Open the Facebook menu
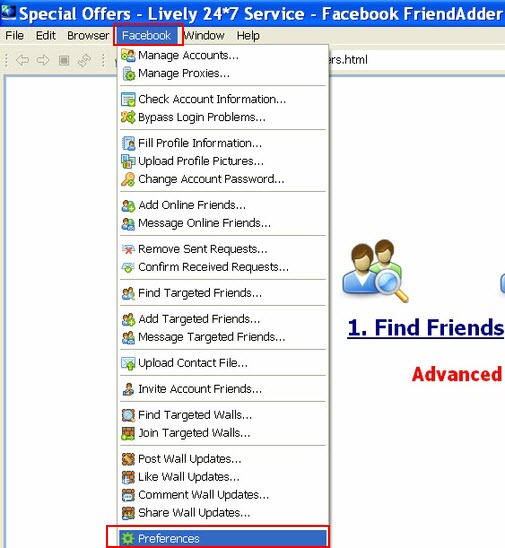The image size is (505, 548). point(146,35)
